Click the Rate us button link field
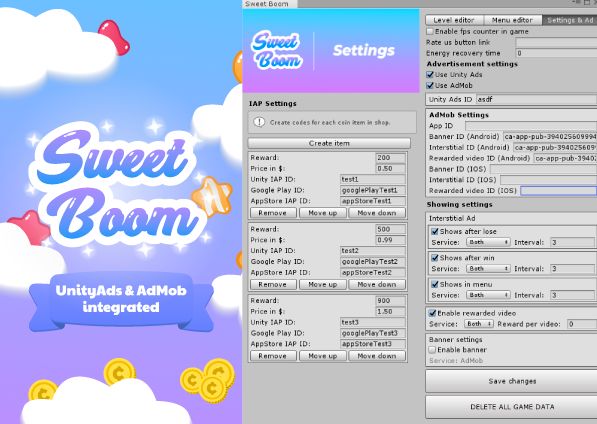Image resolution: width=597 pixels, height=424 pixels. [x=556, y=43]
